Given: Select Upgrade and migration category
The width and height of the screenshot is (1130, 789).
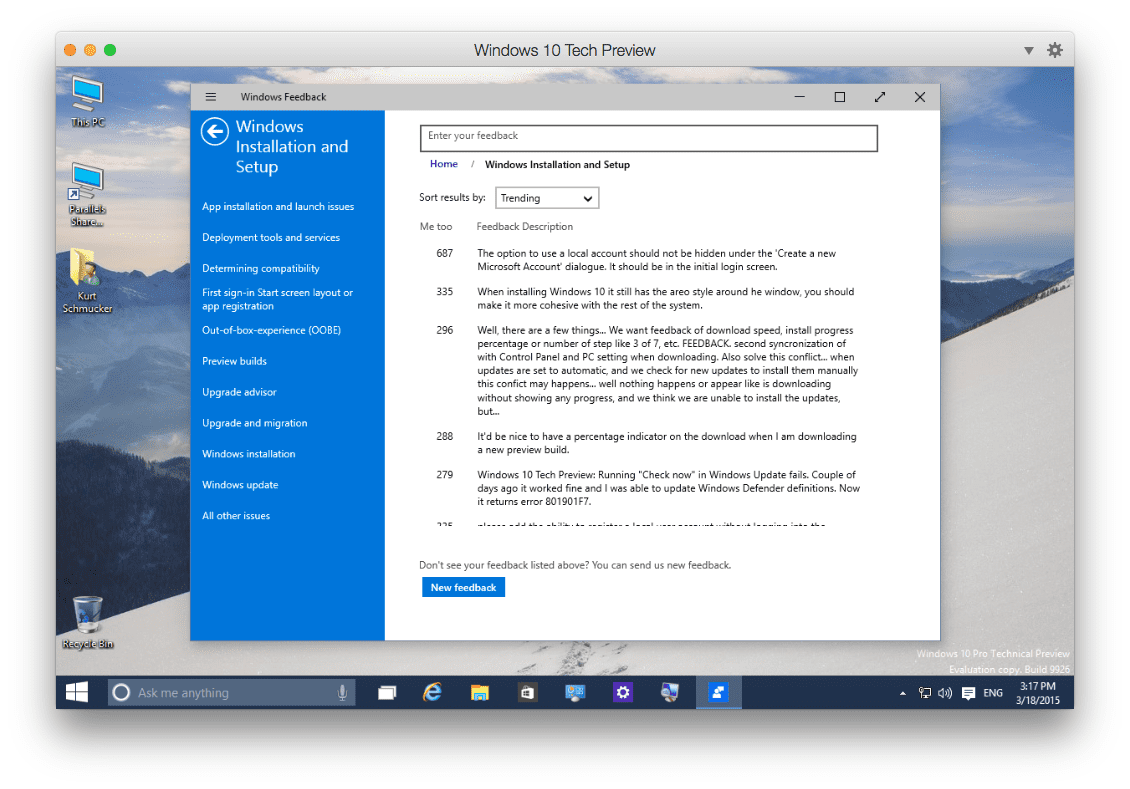Looking at the screenshot, I should point(254,424).
